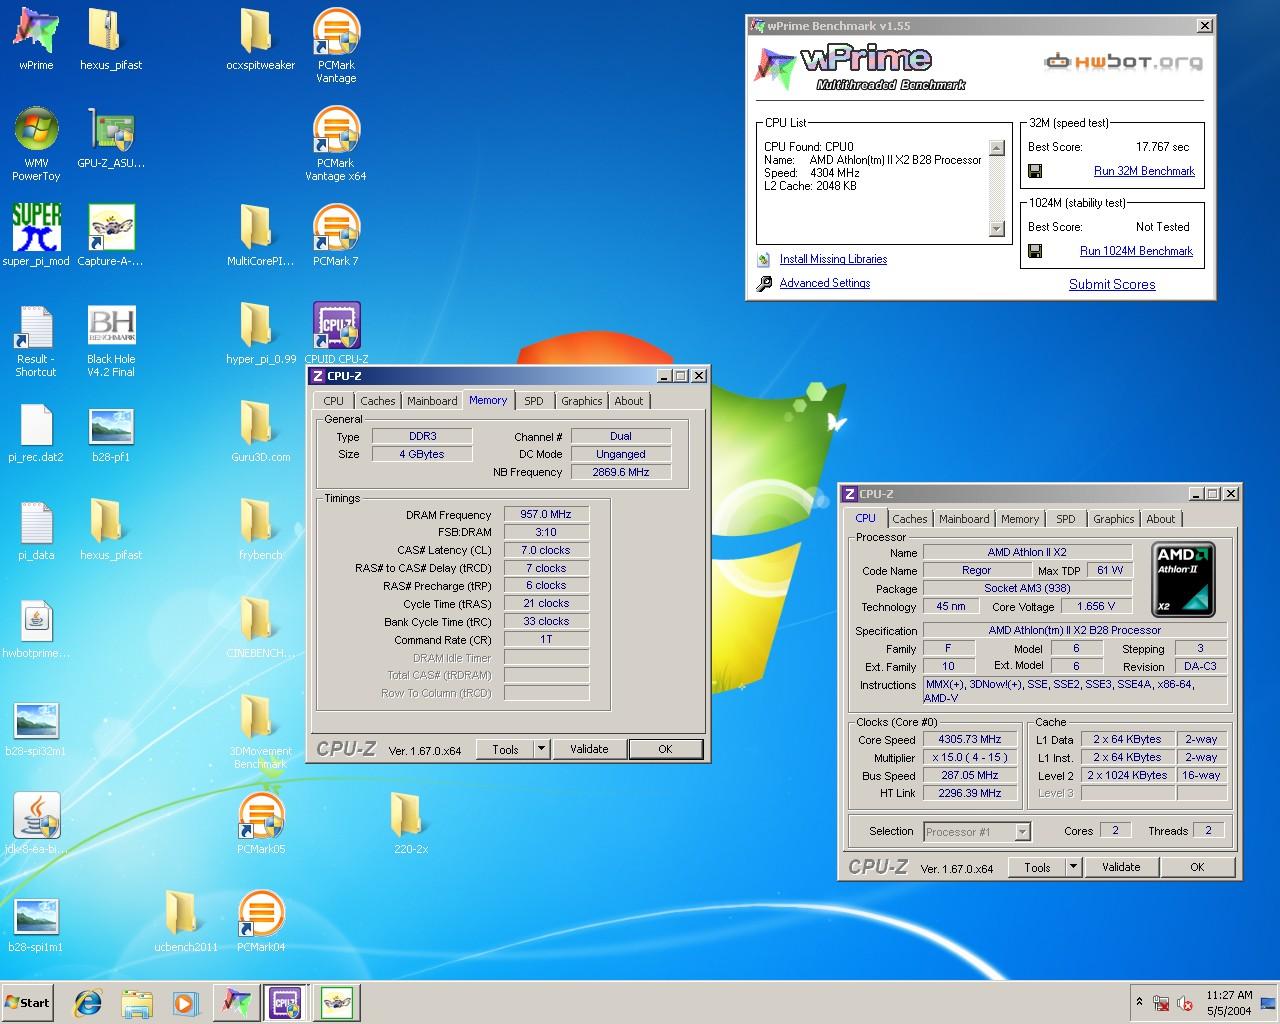Show hidden system tray icons
The height and width of the screenshot is (1024, 1280).
[1139, 1002]
